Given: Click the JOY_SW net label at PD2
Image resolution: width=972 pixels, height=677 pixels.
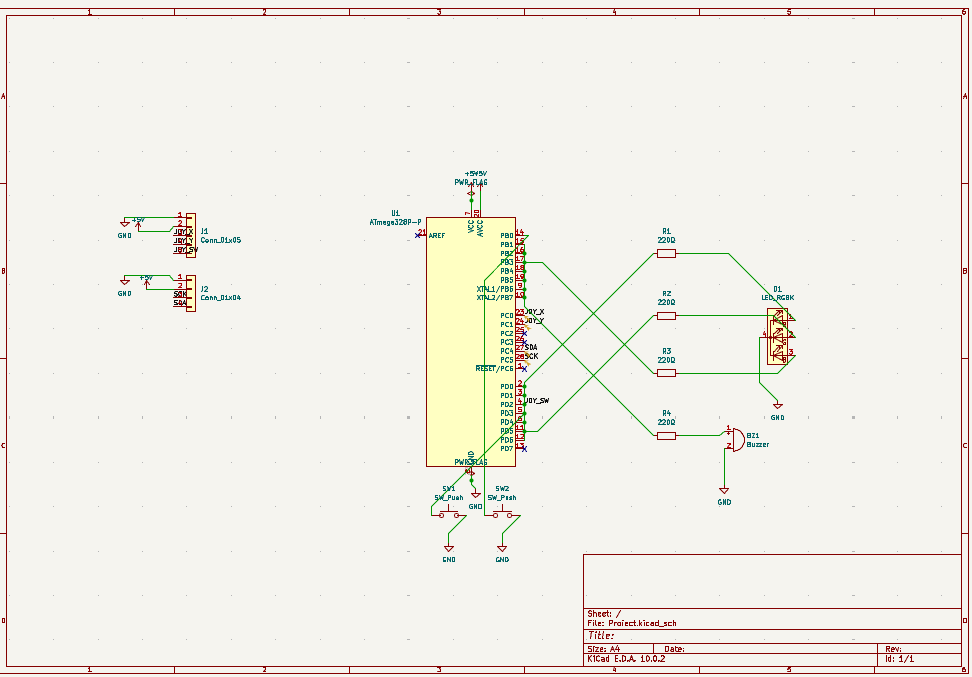Looking at the screenshot, I should pyautogui.click(x=537, y=400).
